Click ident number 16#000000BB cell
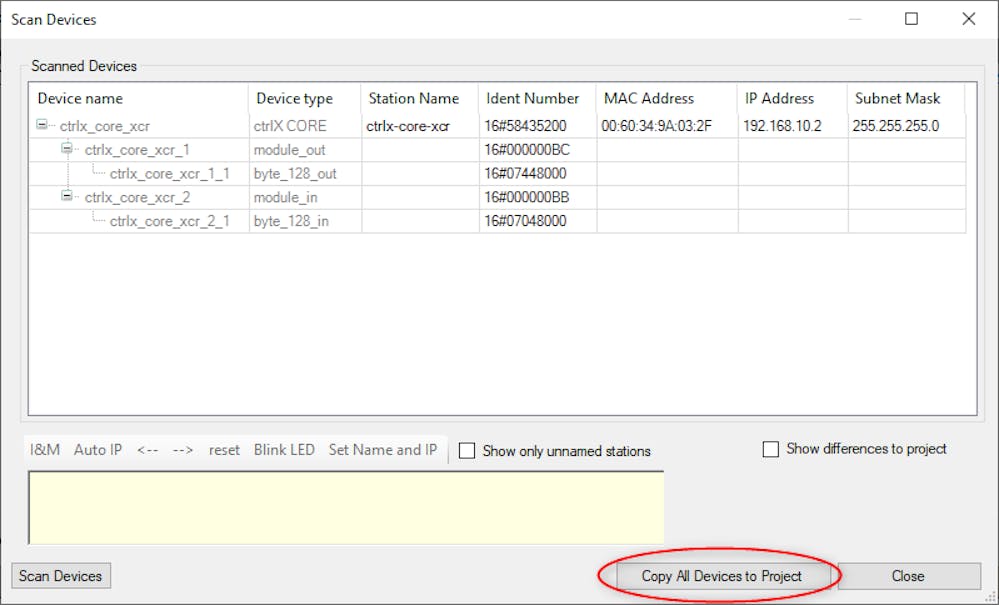 [538, 197]
